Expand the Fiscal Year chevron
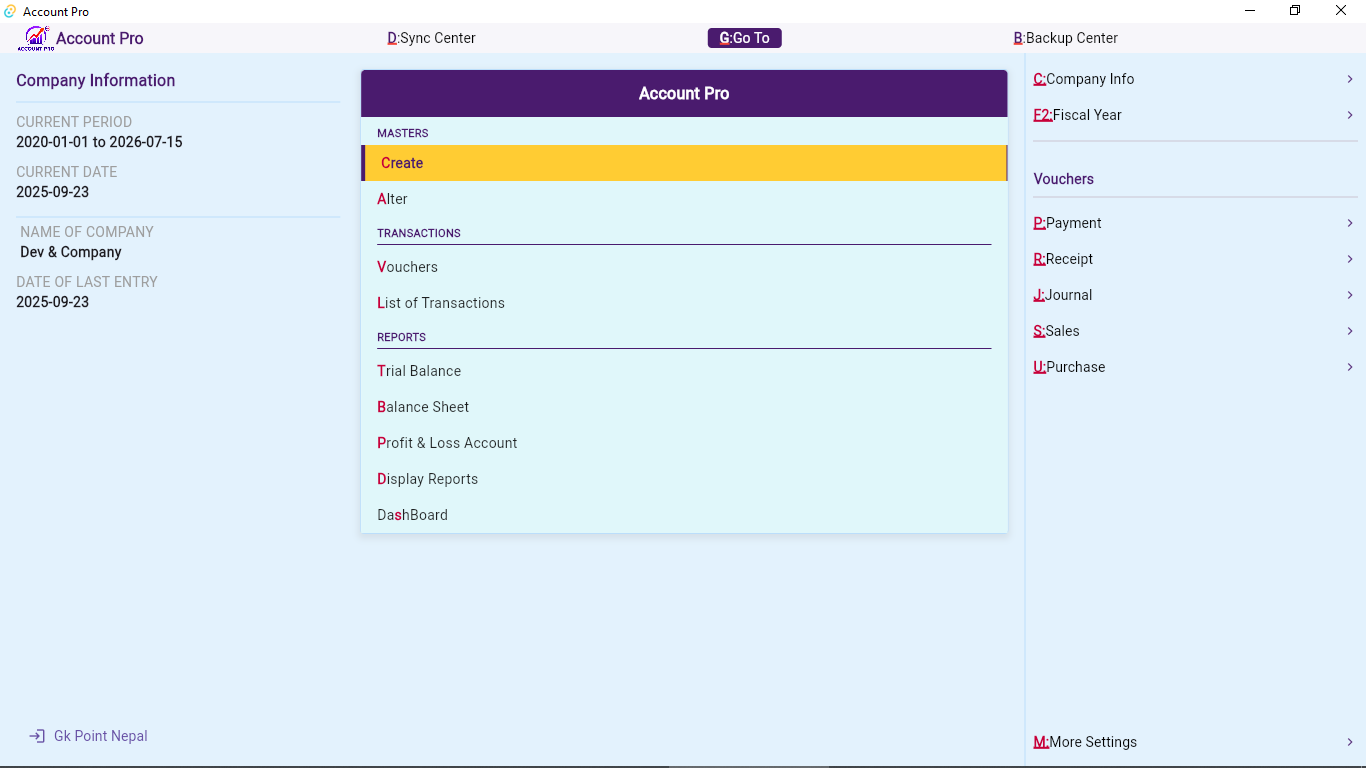The height and width of the screenshot is (768, 1366). (x=1350, y=115)
